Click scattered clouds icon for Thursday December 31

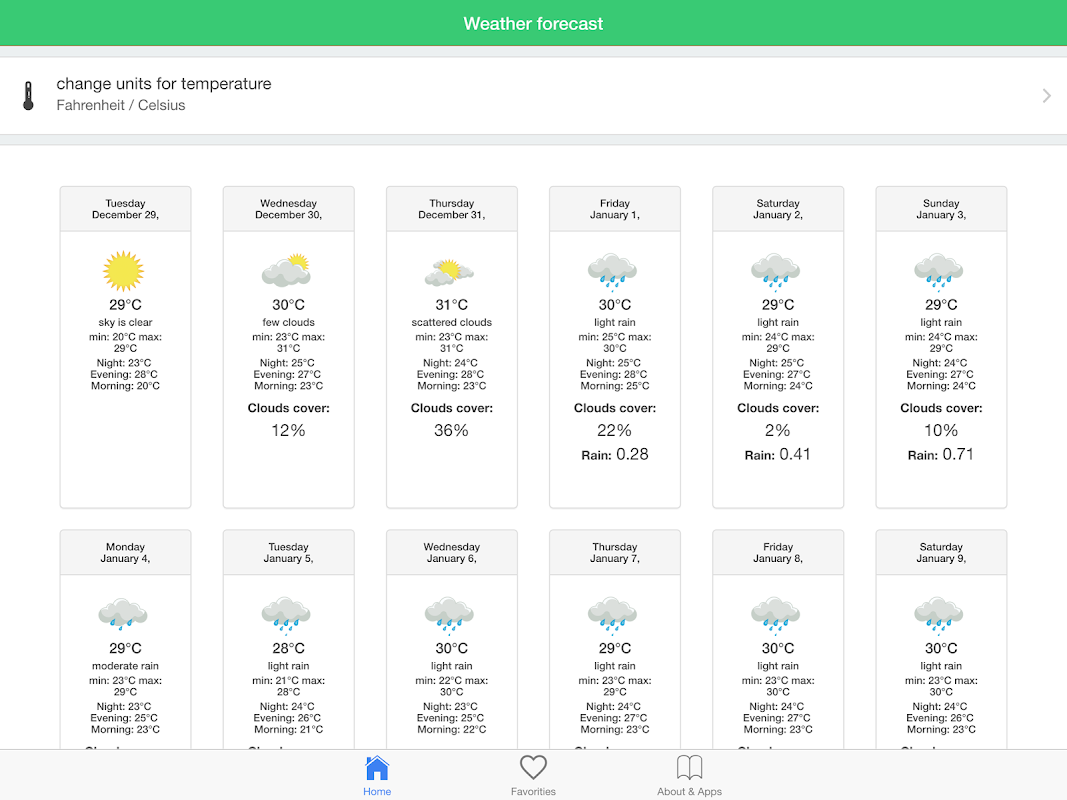pyautogui.click(x=449, y=272)
